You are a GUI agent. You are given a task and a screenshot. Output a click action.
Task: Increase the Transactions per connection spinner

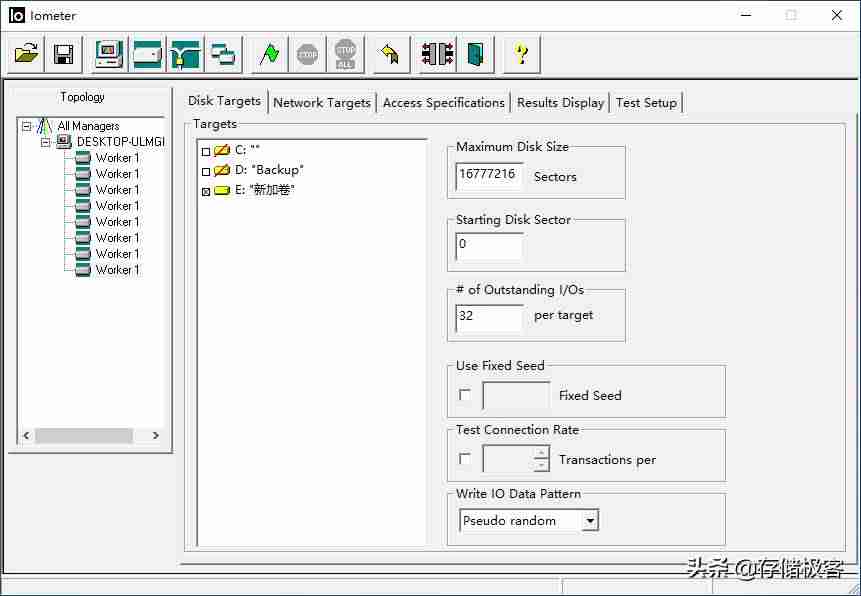pyautogui.click(x=541, y=452)
